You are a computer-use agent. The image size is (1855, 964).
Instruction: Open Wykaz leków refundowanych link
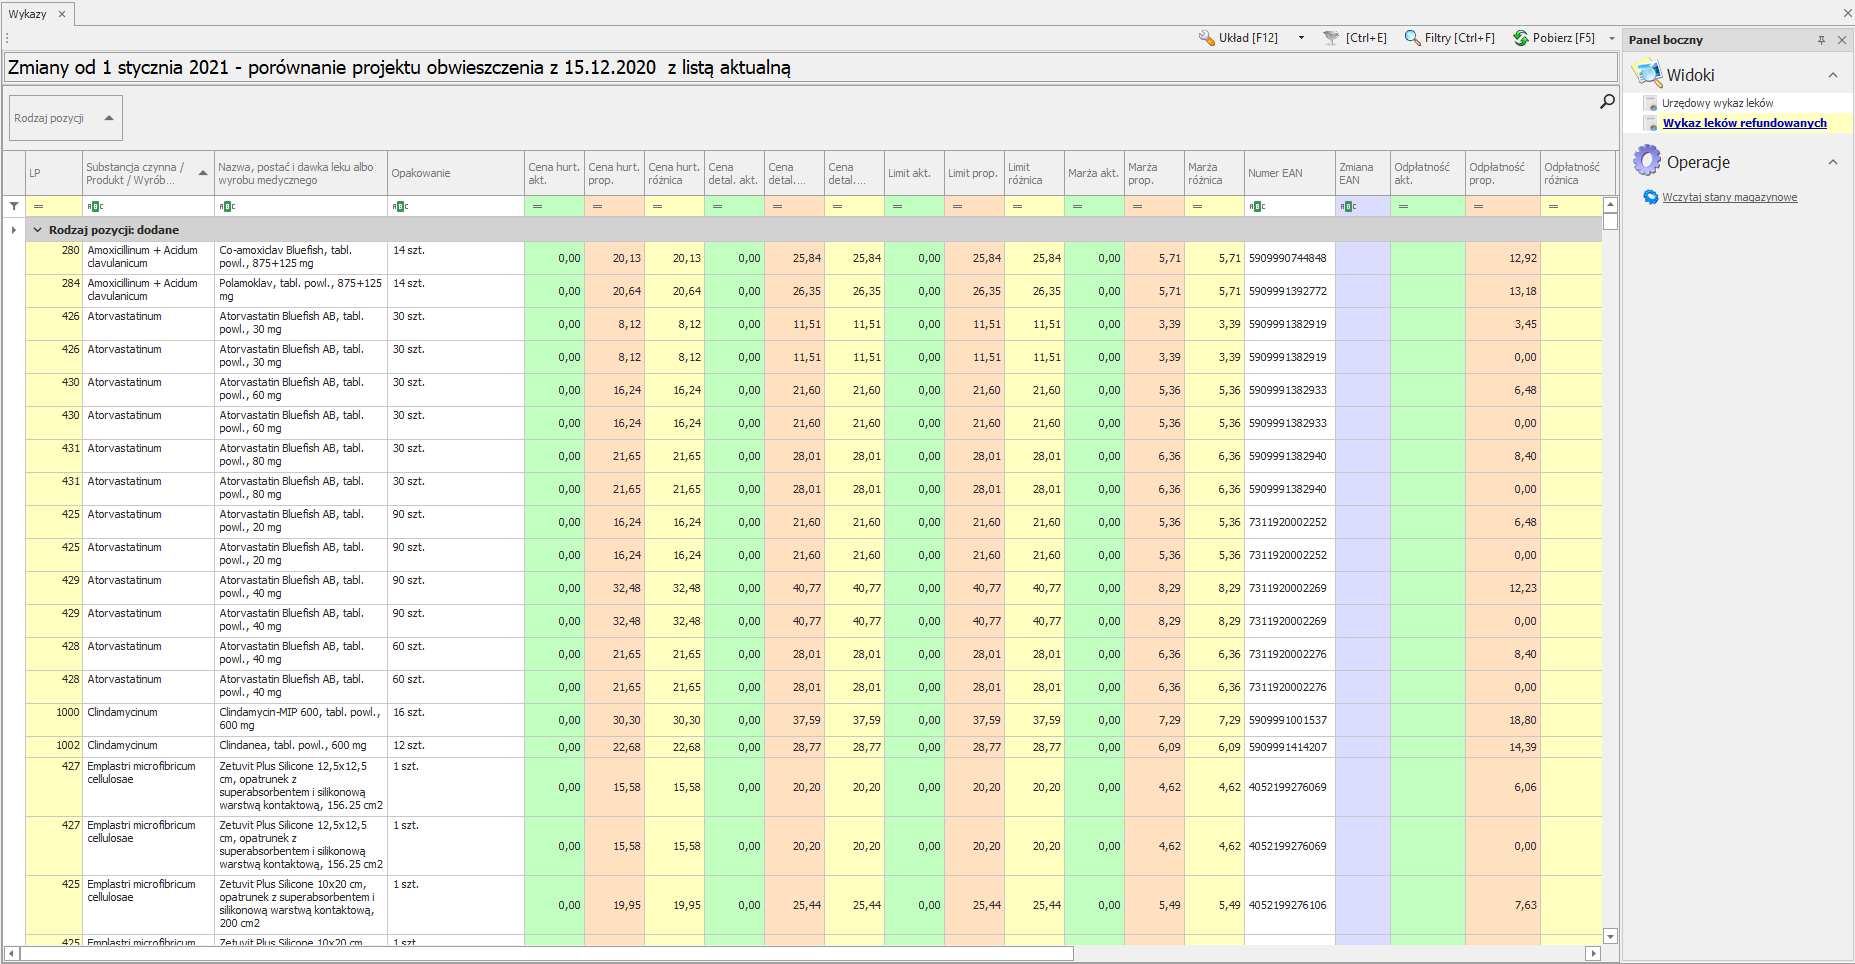(1744, 123)
